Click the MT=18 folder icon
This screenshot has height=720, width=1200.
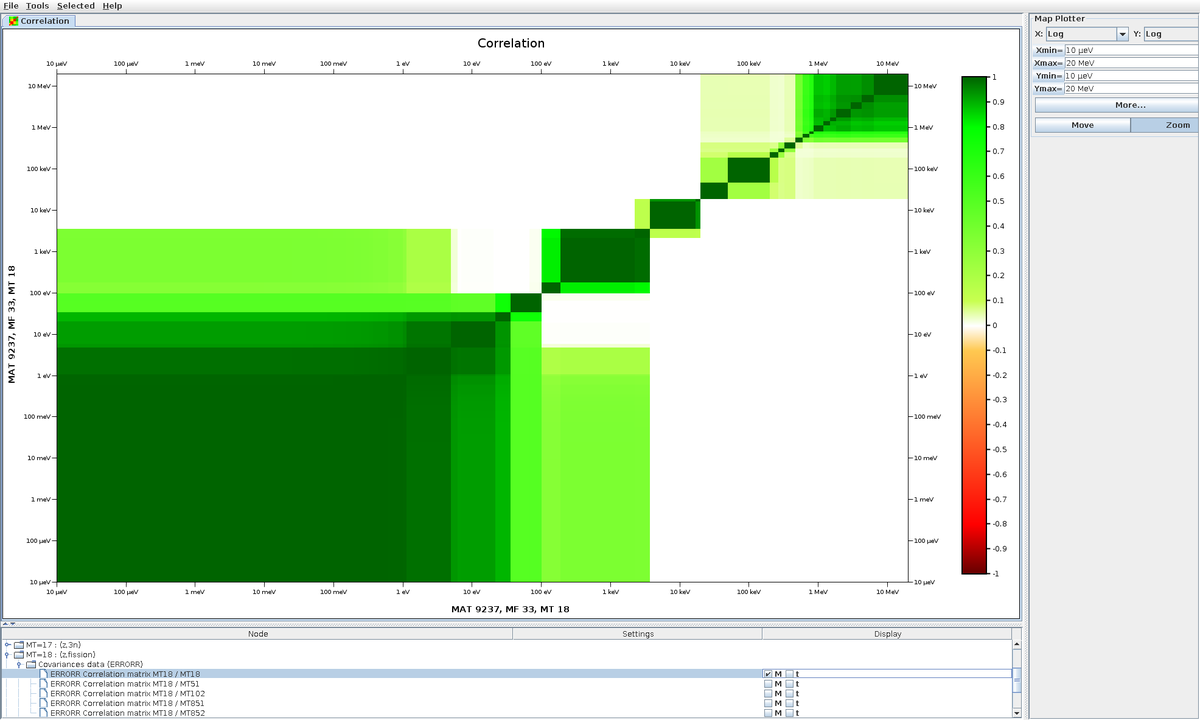pyautogui.click(x=19, y=655)
